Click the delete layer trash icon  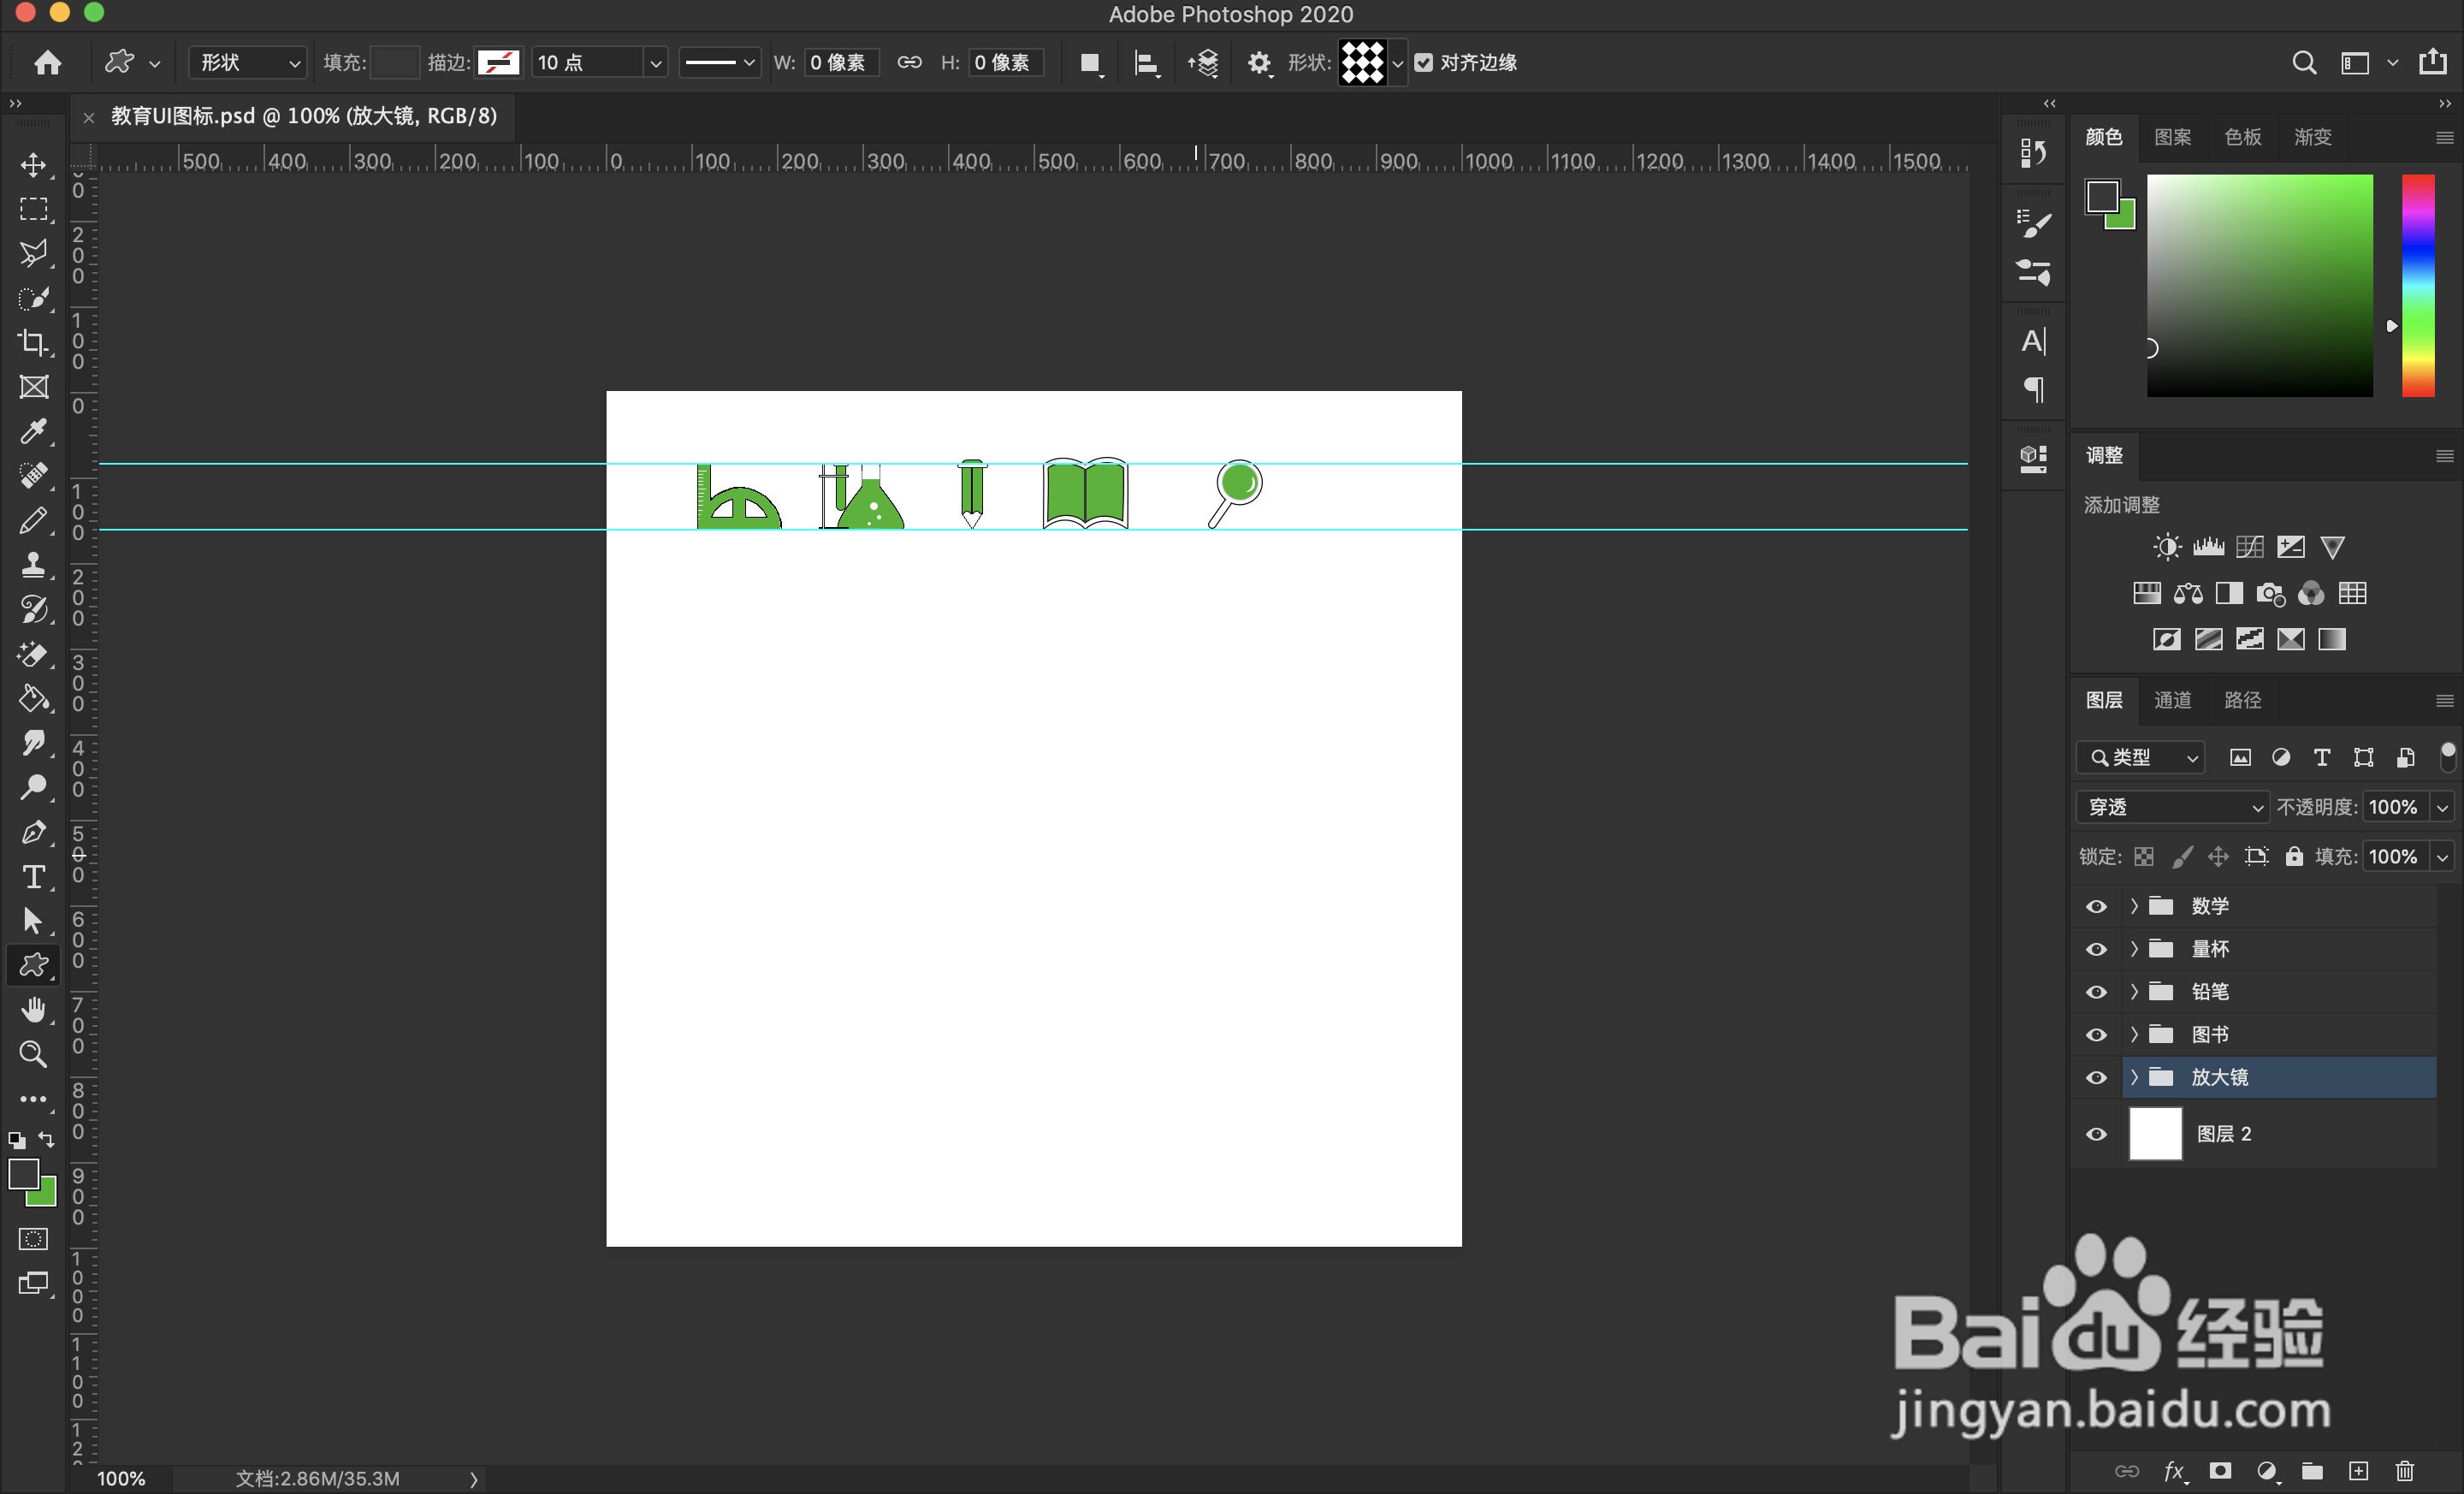(2405, 1471)
